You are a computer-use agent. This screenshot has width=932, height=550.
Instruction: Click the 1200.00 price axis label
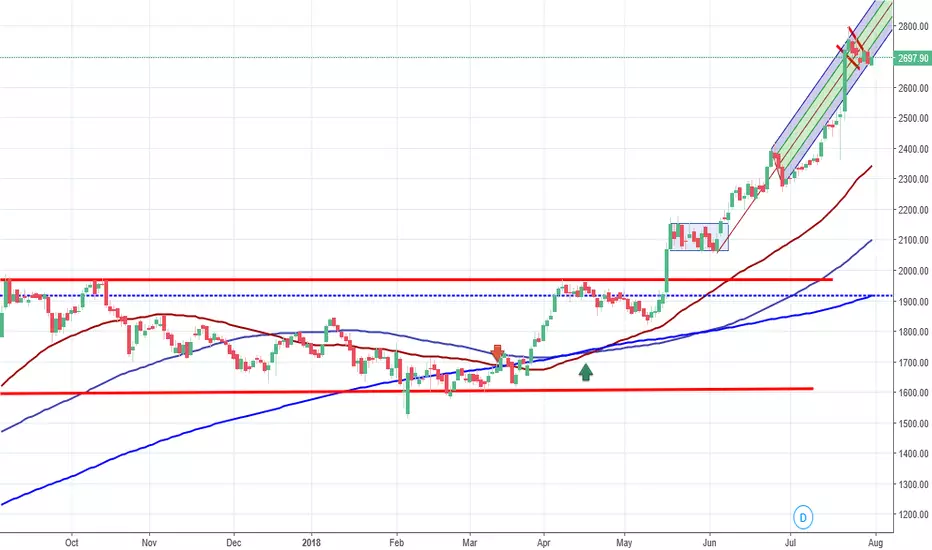(x=913, y=515)
